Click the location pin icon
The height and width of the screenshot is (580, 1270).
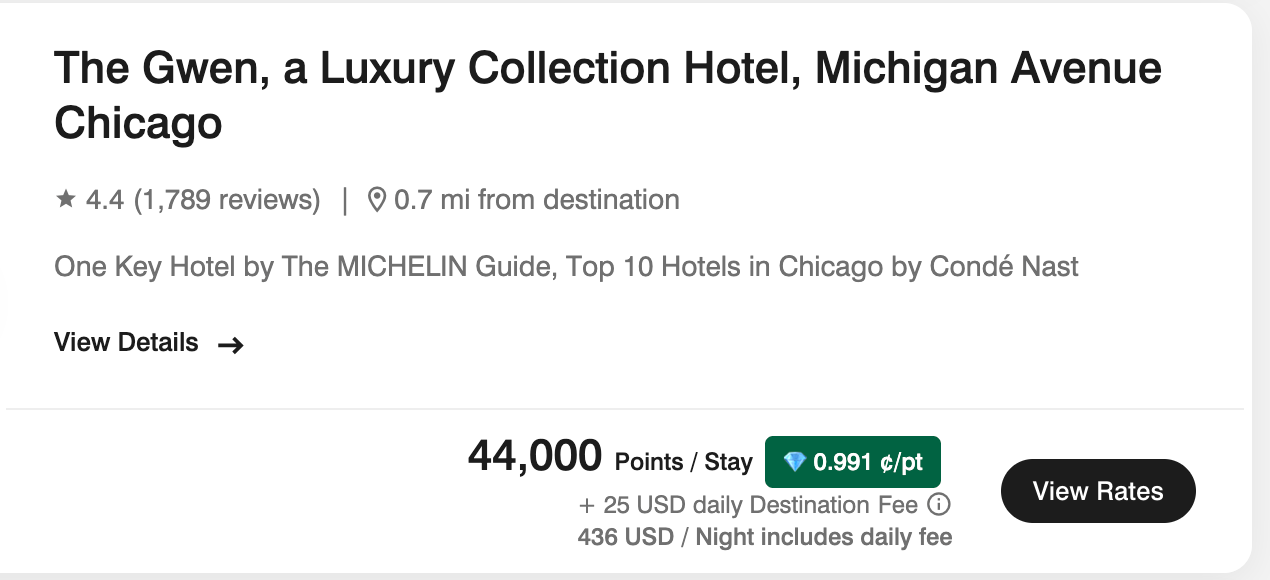tap(377, 200)
